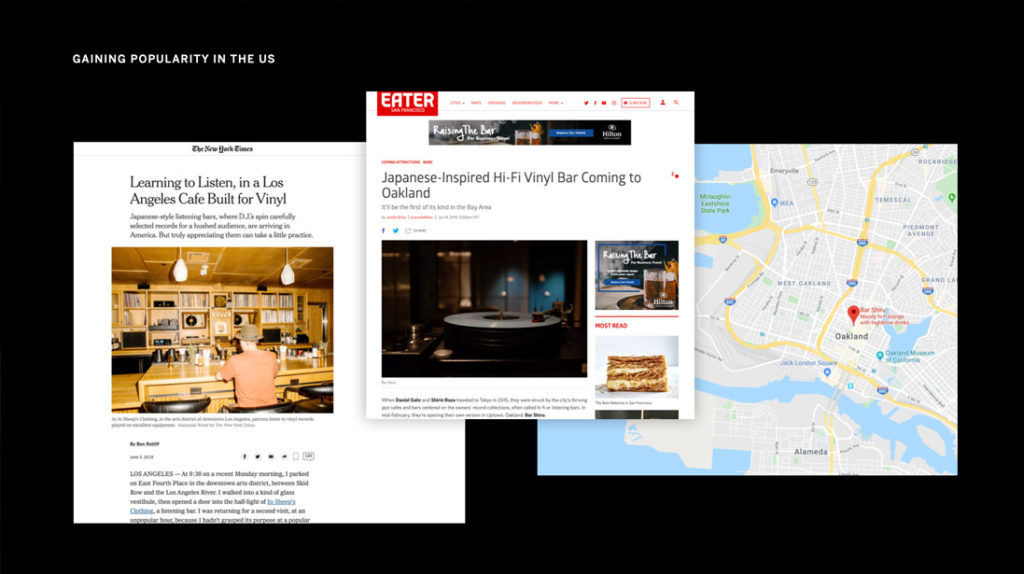Share NYT article on Facebook icon
This screenshot has width=1024, height=574.
pos(244,456)
